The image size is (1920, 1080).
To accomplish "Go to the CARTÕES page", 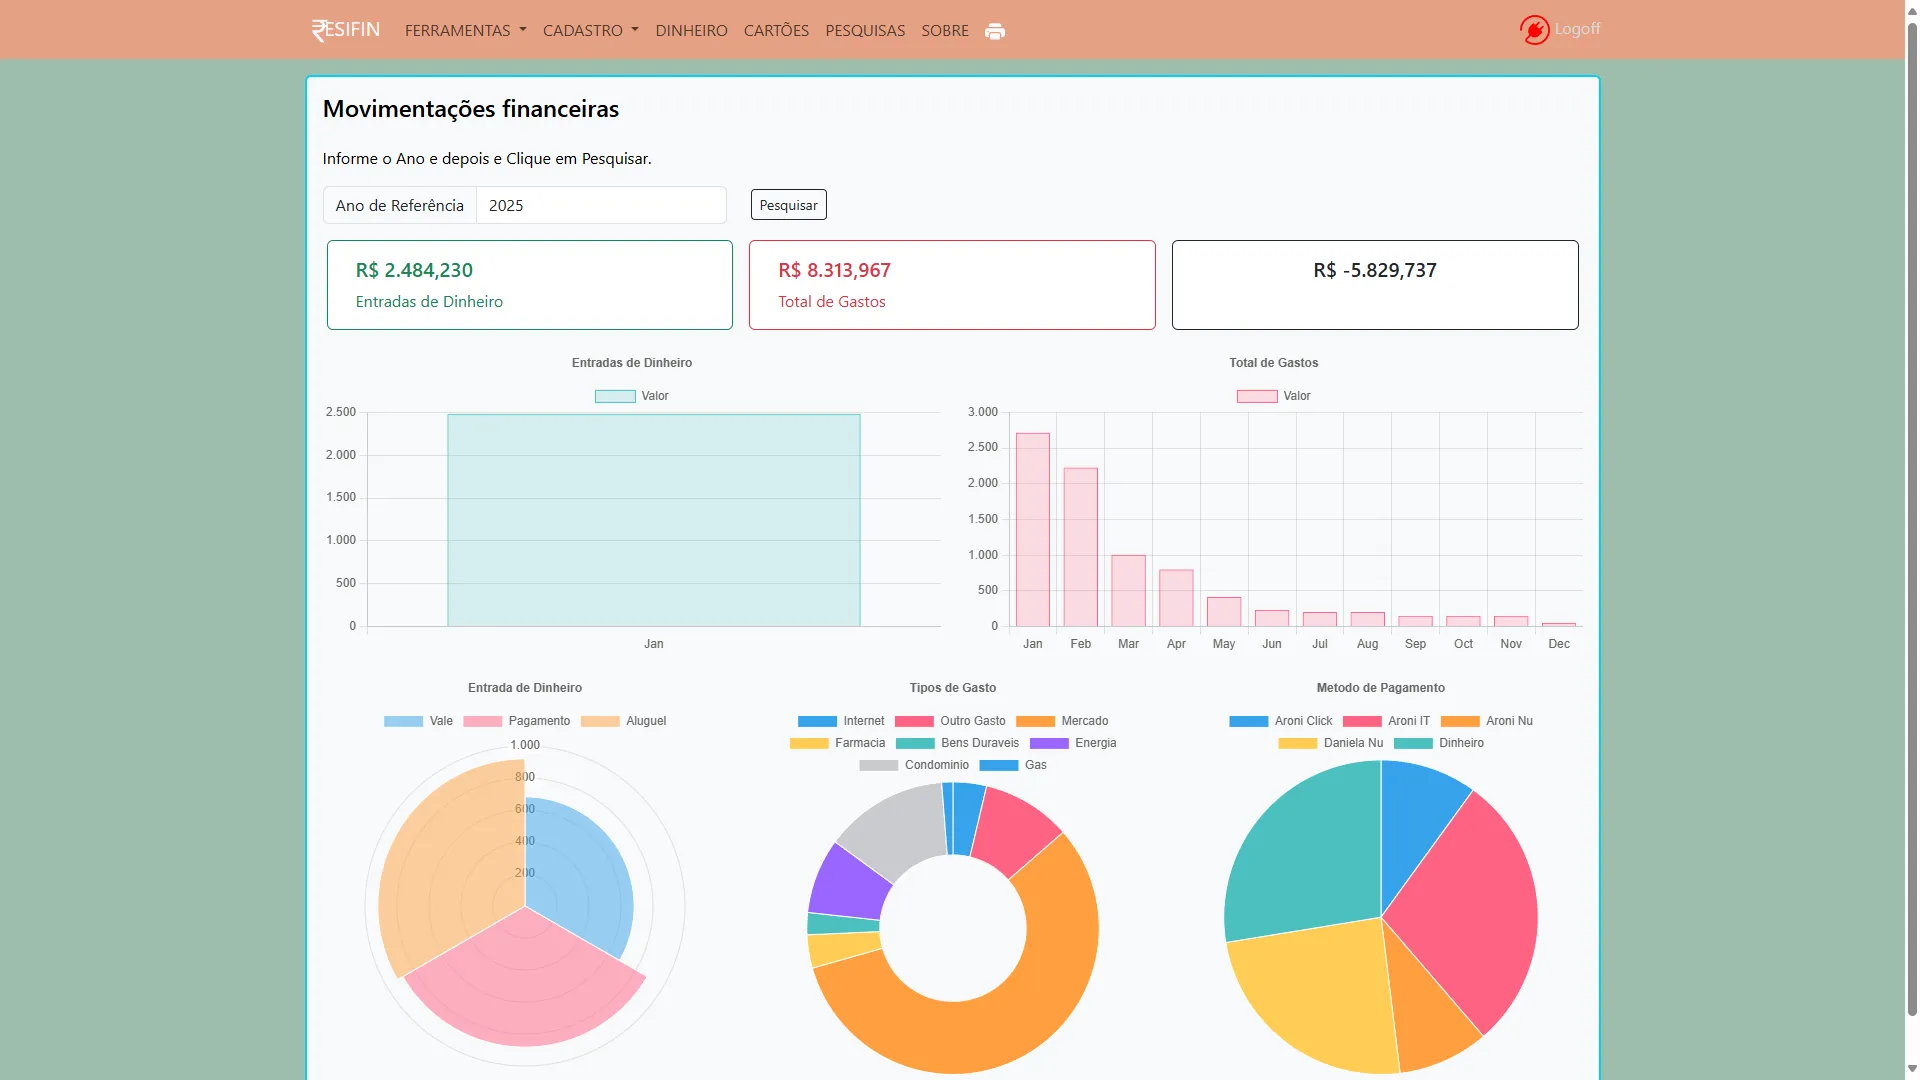I will pos(776,31).
